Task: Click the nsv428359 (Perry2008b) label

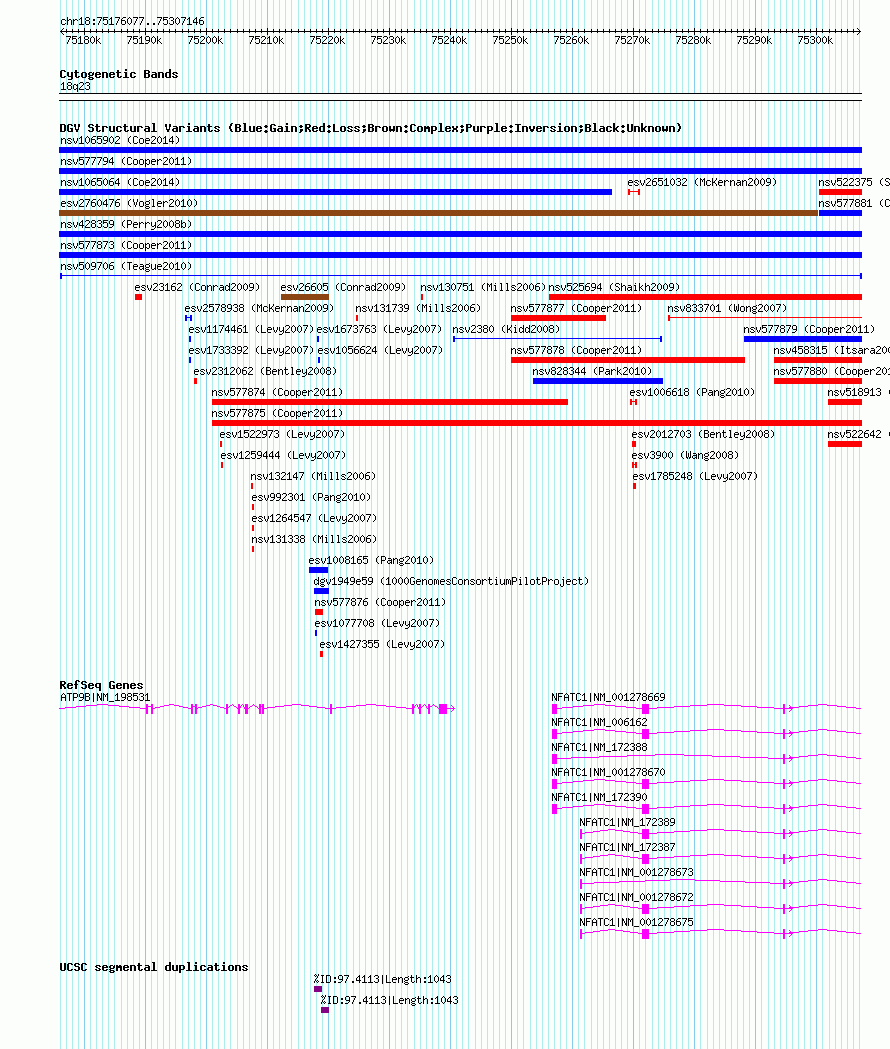Action: (126, 224)
